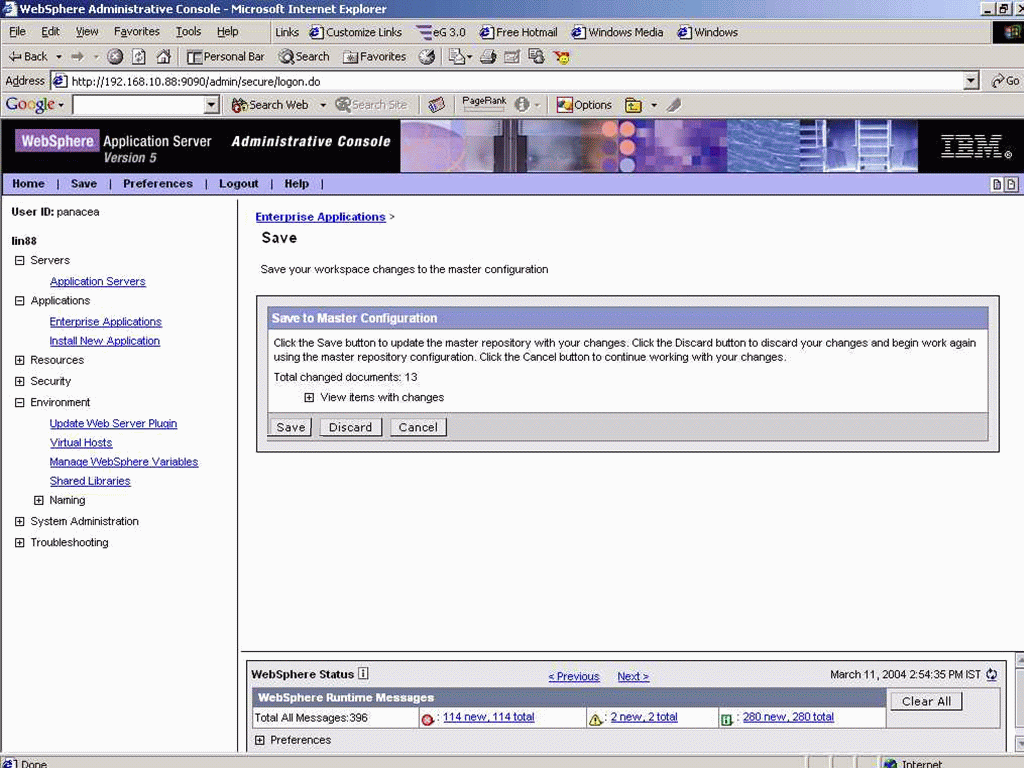Open the Personal Bar toolbar item
Screen dimensions: 1024x768
226,57
